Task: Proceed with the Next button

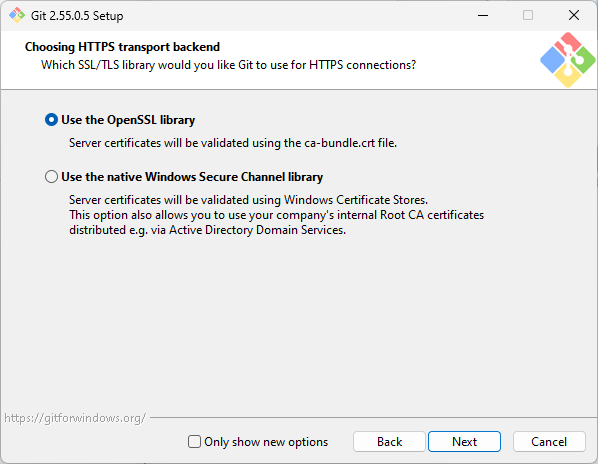Action: [x=464, y=442]
